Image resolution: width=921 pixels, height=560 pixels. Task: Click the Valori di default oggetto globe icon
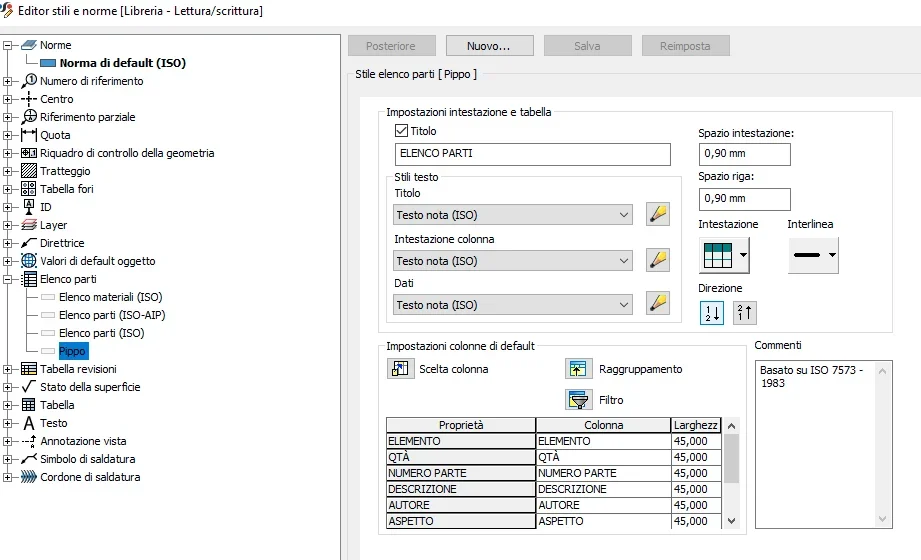point(29,261)
